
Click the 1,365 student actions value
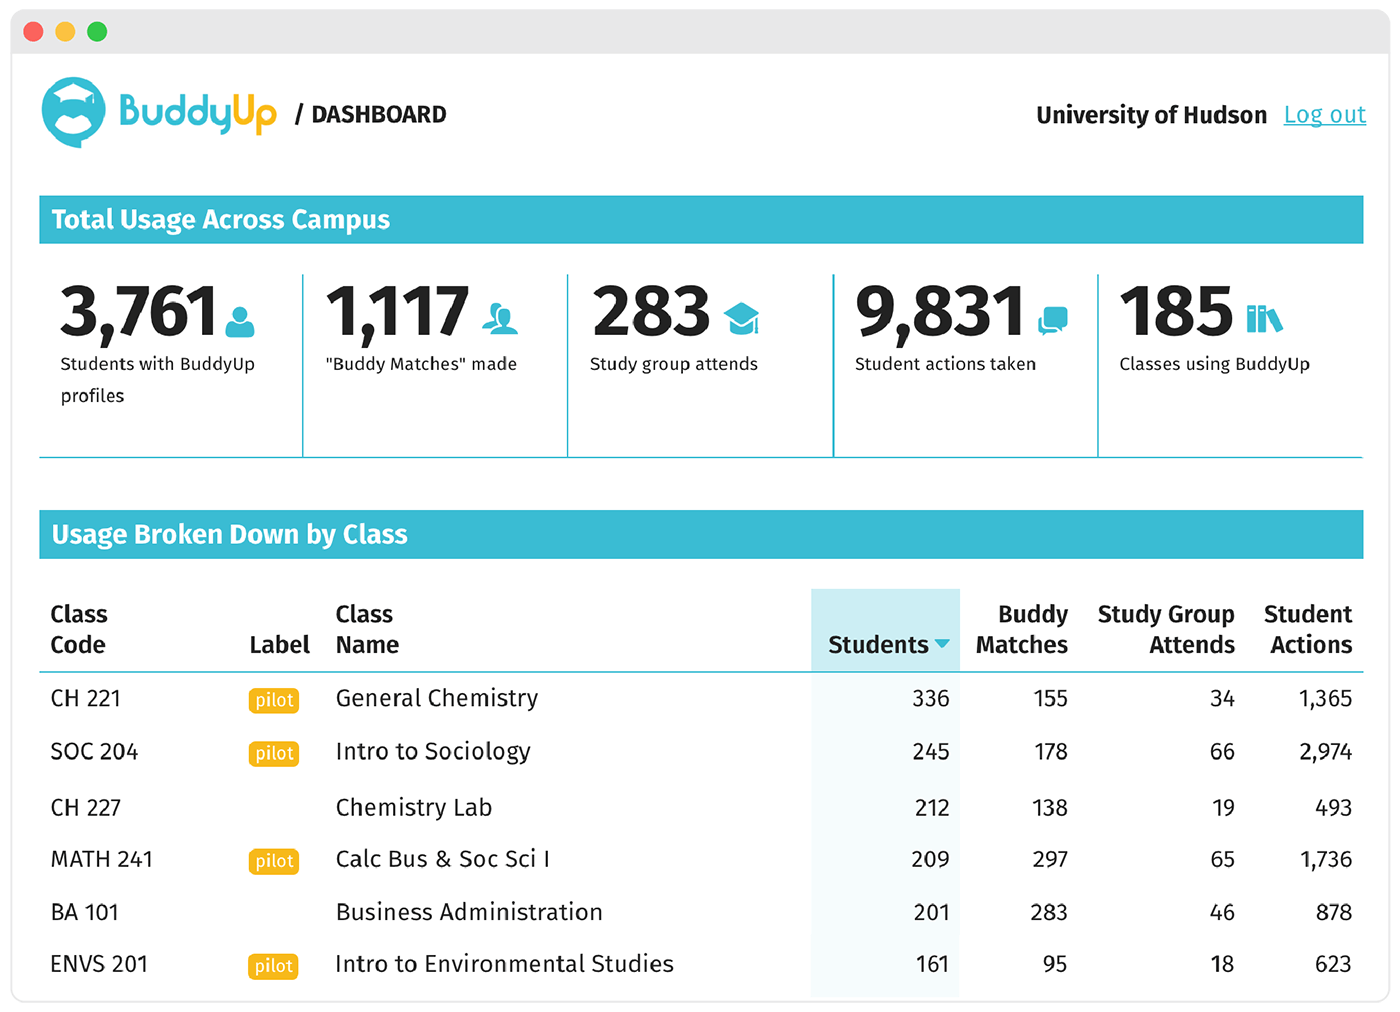point(1326,698)
